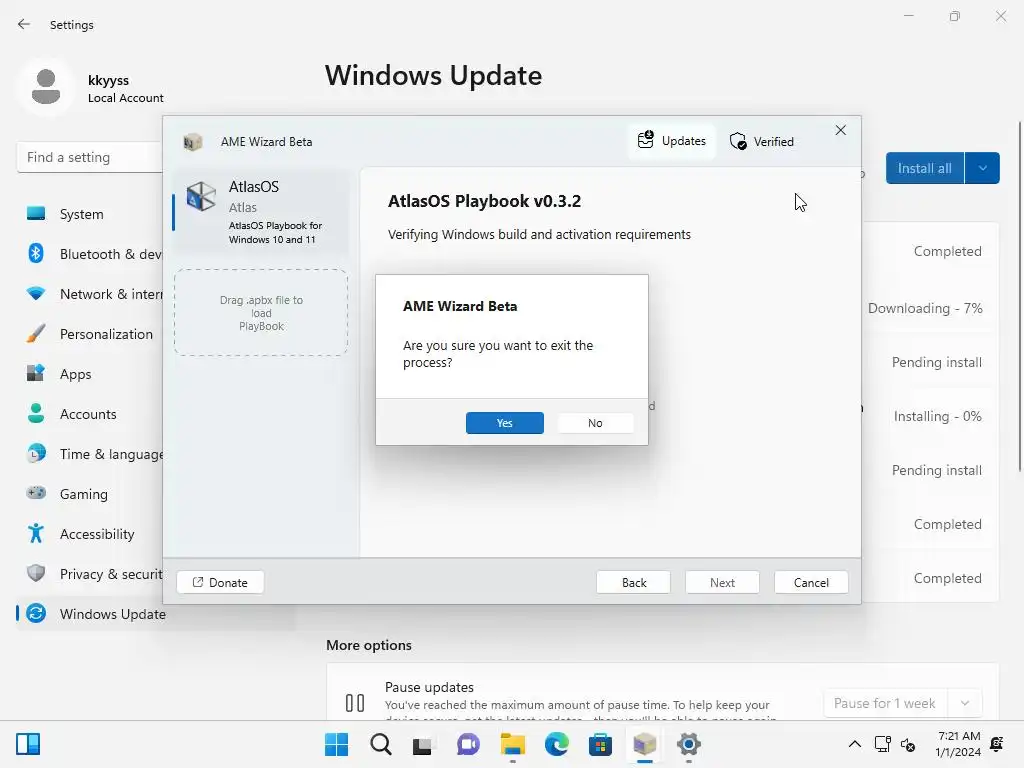Screen dimensions: 1024x768
Task: Click the Time & language clock icon
Action: click(x=36, y=453)
